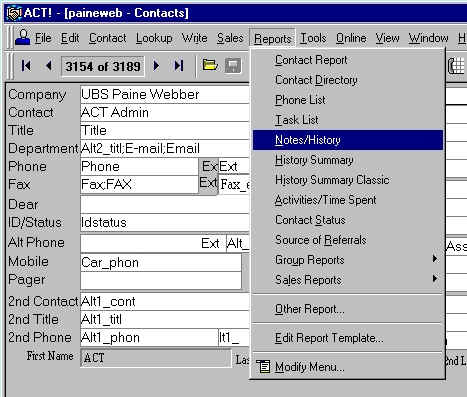The image size is (467, 397).
Task: Click the Title input field
Action: pos(165,131)
